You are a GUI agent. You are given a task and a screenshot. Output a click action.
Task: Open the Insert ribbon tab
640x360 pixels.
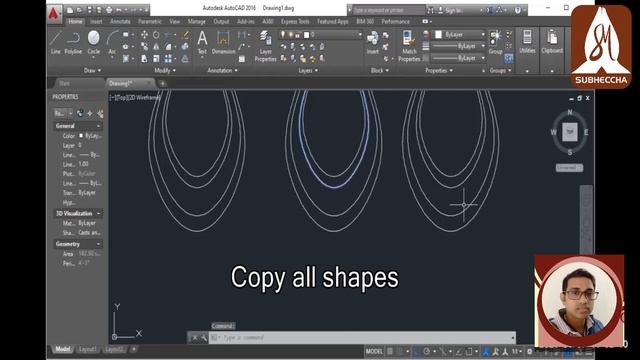[96, 22]
